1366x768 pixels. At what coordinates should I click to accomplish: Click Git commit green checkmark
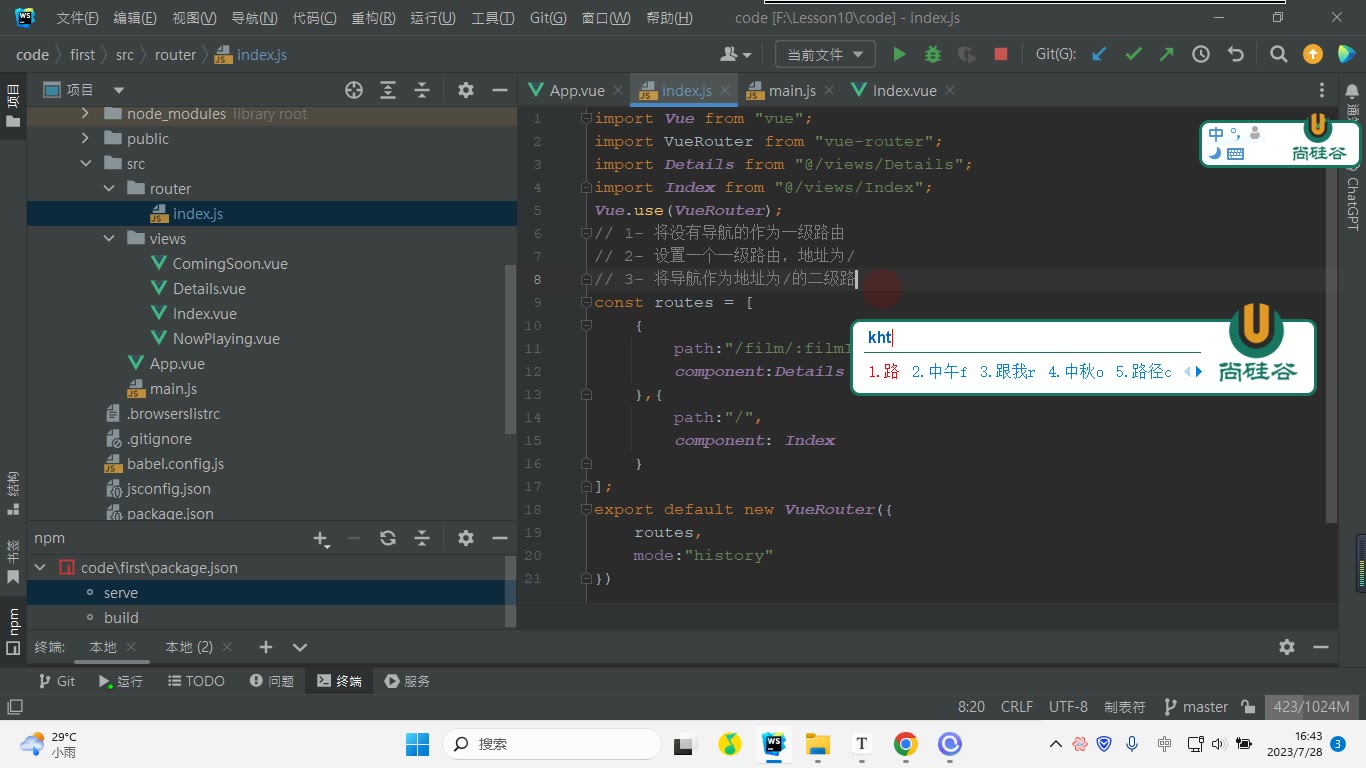tap(1133, 54)
